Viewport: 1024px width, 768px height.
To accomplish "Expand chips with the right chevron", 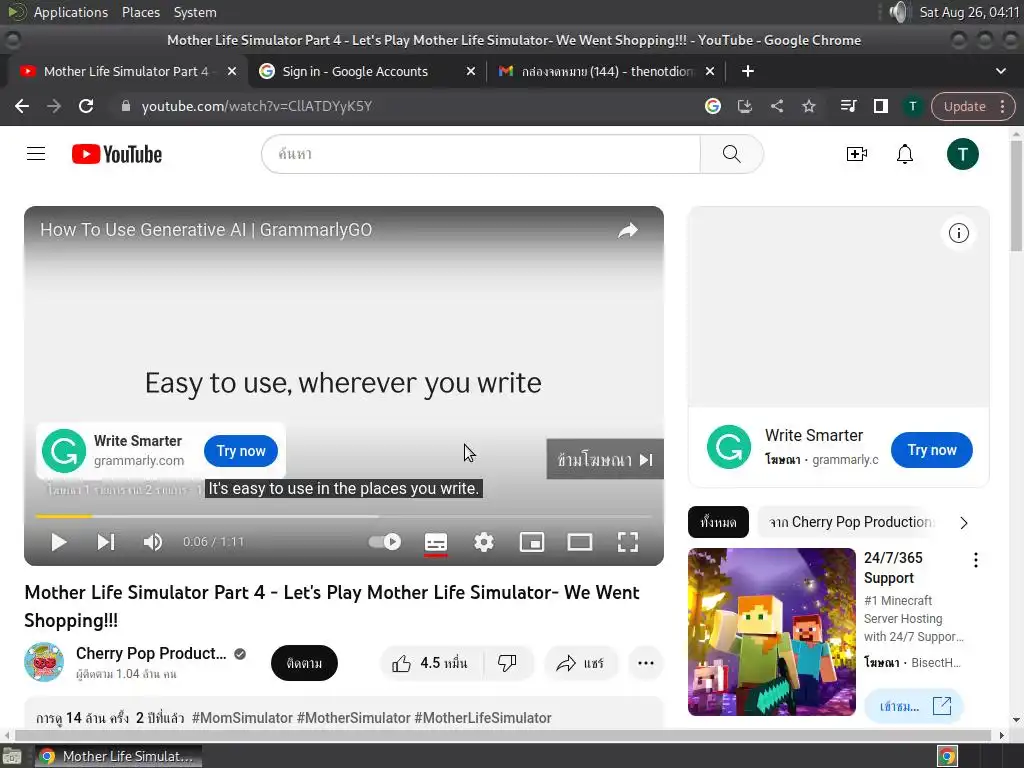I will tap(964, 522).
